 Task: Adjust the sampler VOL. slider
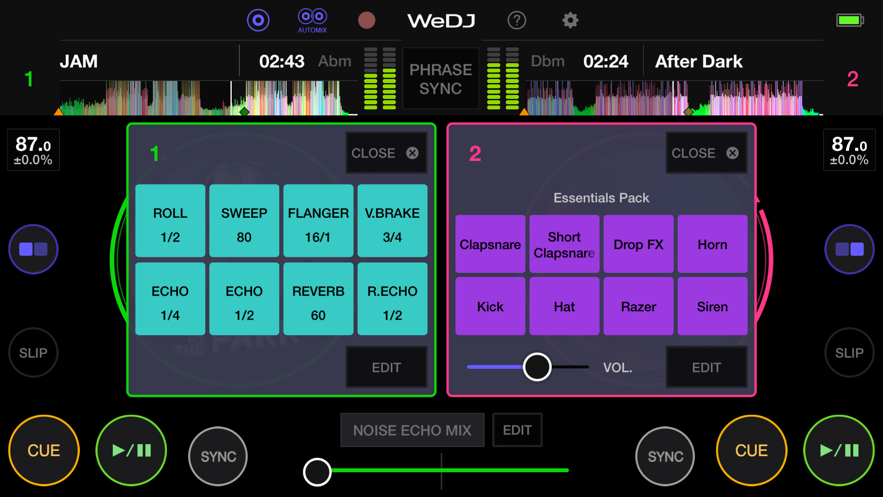click(537, 367)
